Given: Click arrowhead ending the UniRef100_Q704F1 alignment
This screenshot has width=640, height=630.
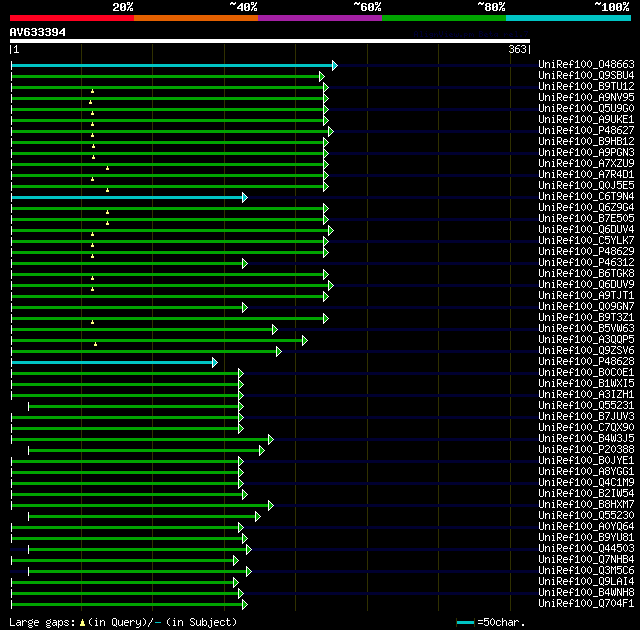Looking at the screenshot, I should (245, 605).
